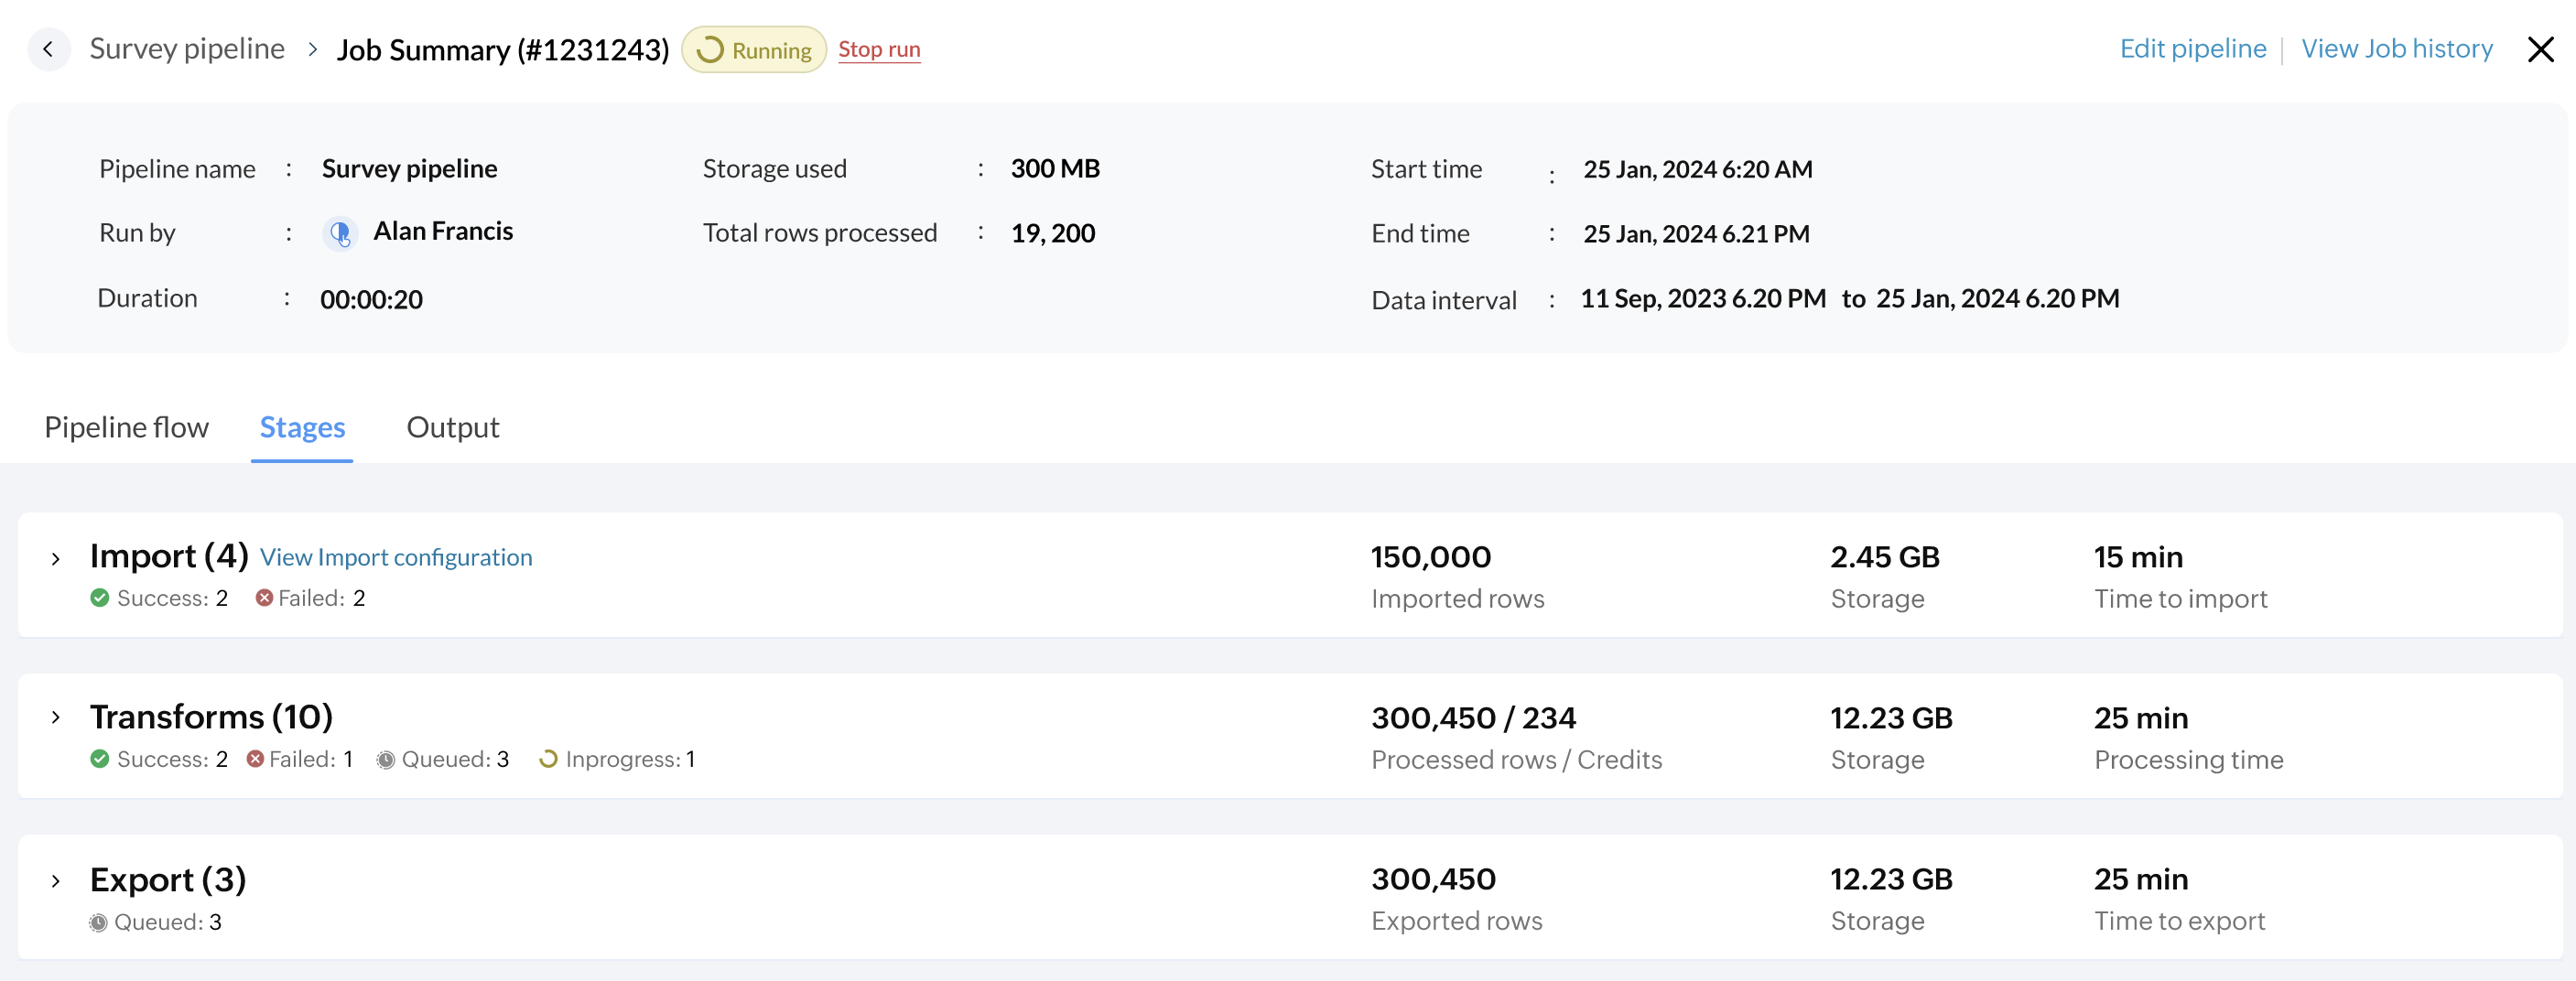This screenshot has width=2576, height=981.
Task: Click Import green success check icon
Action: 100,598
